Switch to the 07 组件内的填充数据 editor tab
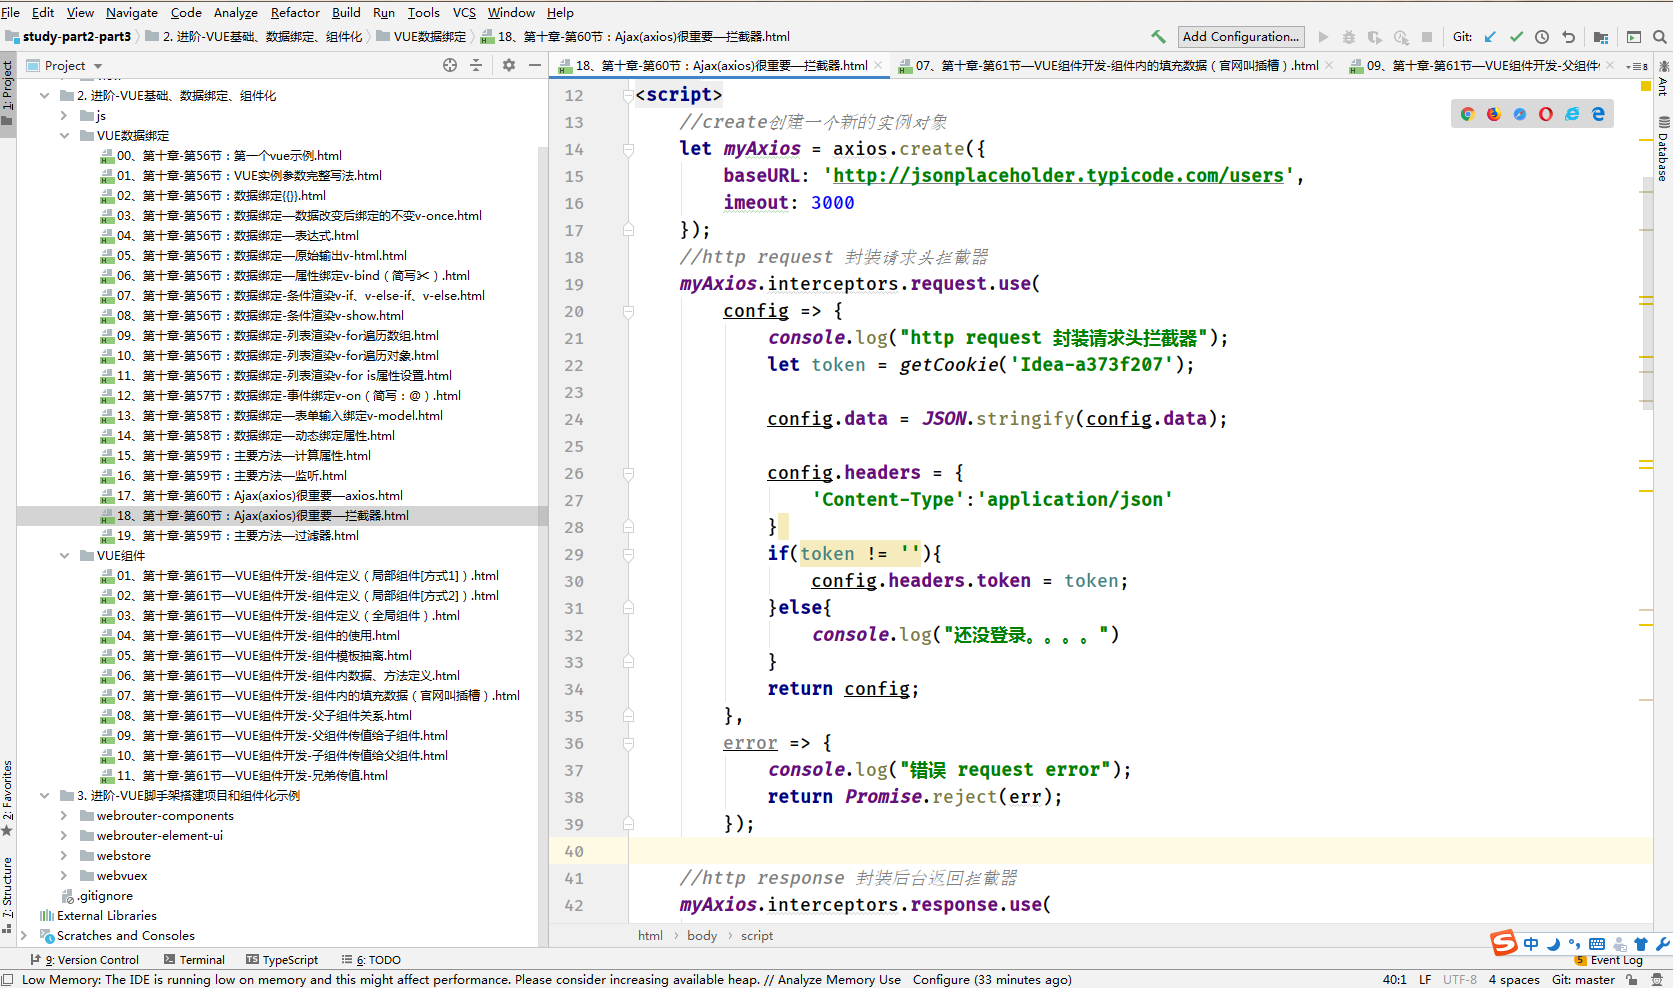Viewport: 1673px width, 988px height. [x=1116, y=66]
